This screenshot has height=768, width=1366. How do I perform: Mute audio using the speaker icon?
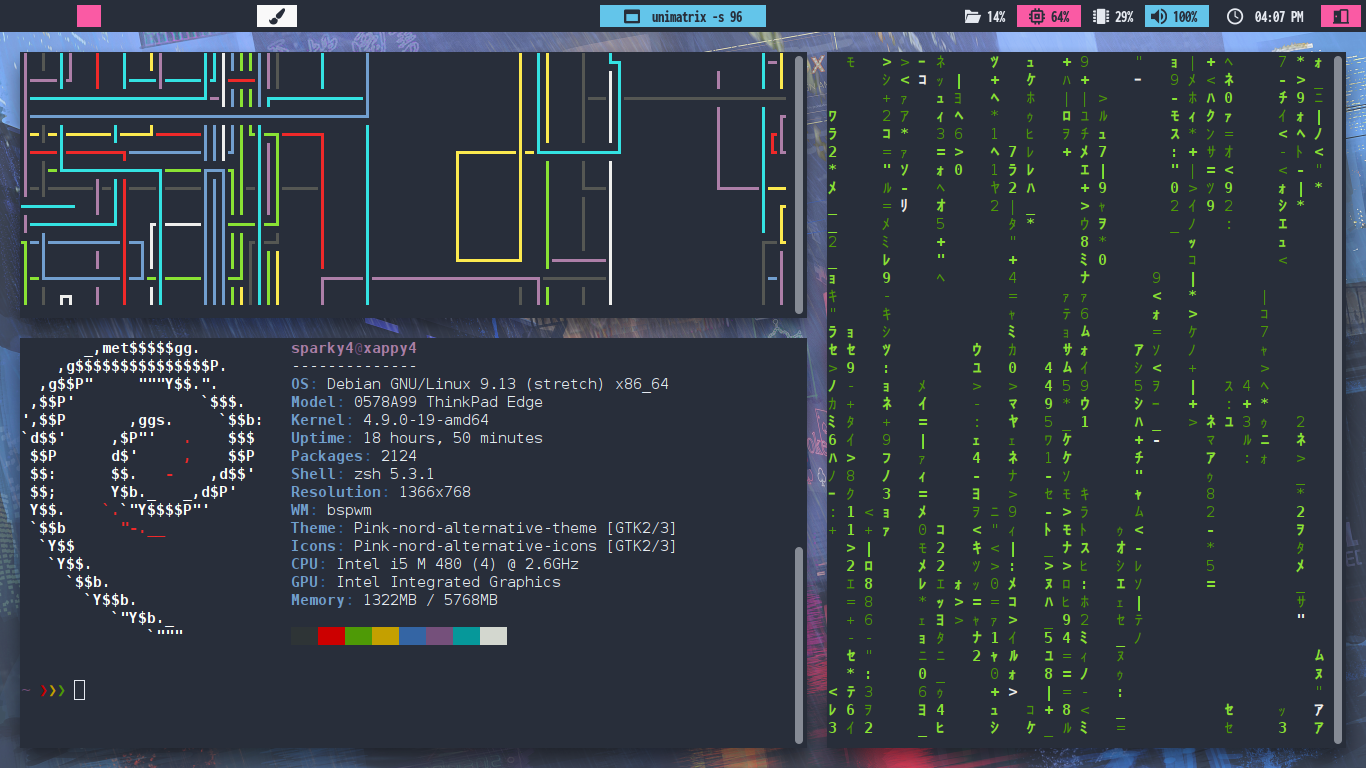point(1158,17)
